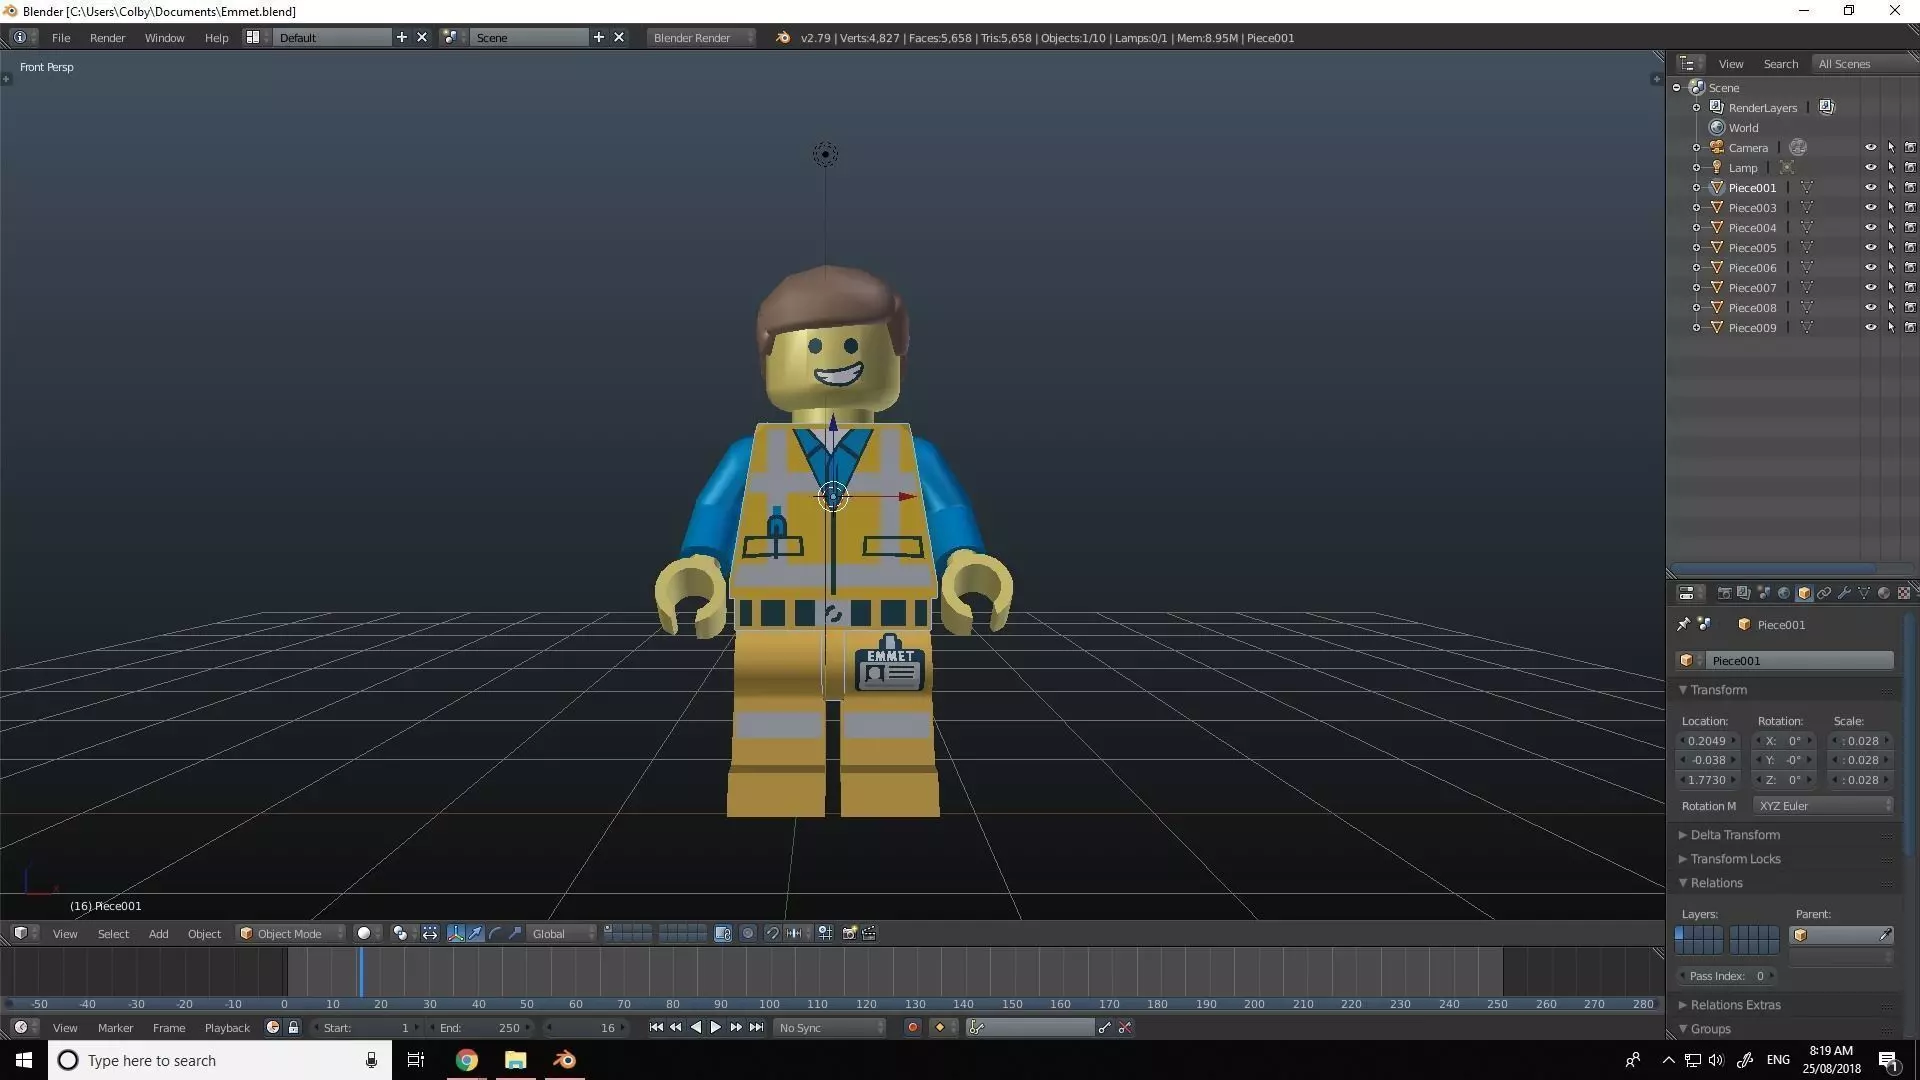1920x1080 pixels.
Task: Click the End frame field
Action: 480,1027
